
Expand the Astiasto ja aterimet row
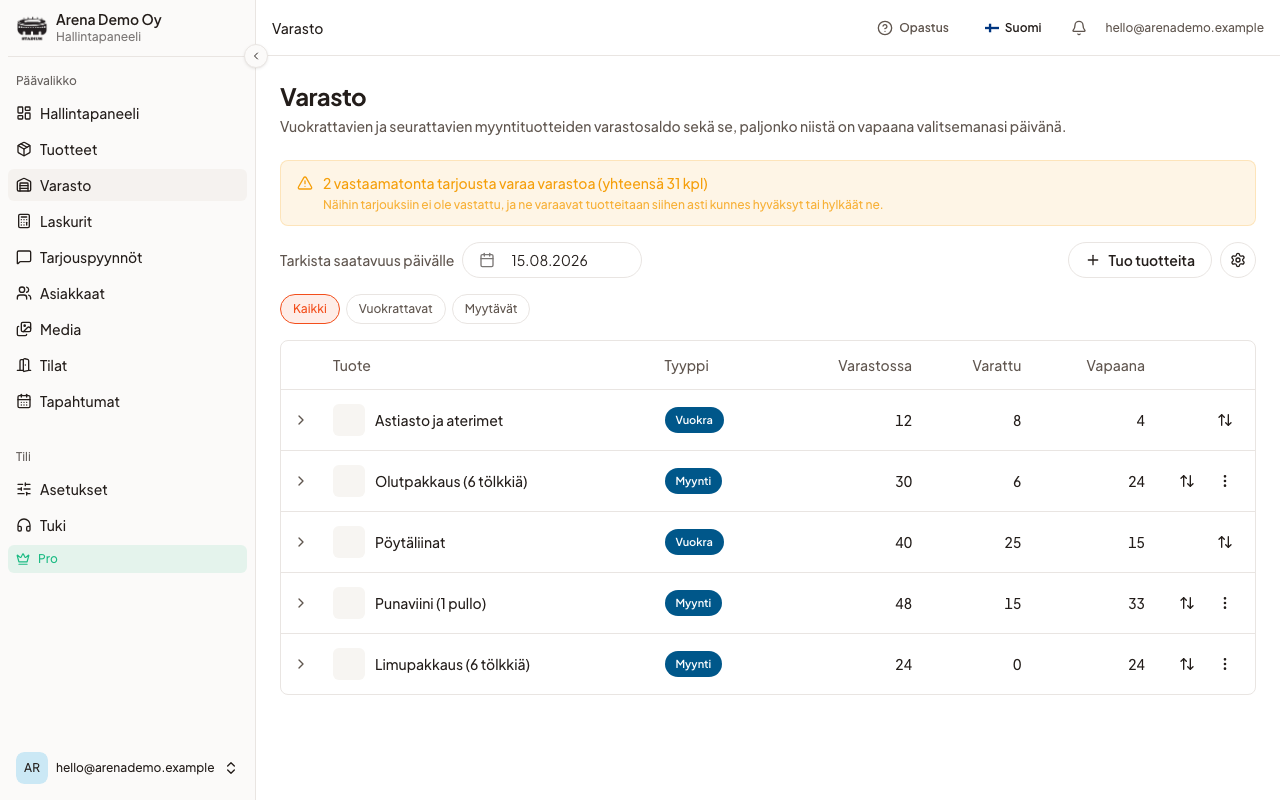301,420
